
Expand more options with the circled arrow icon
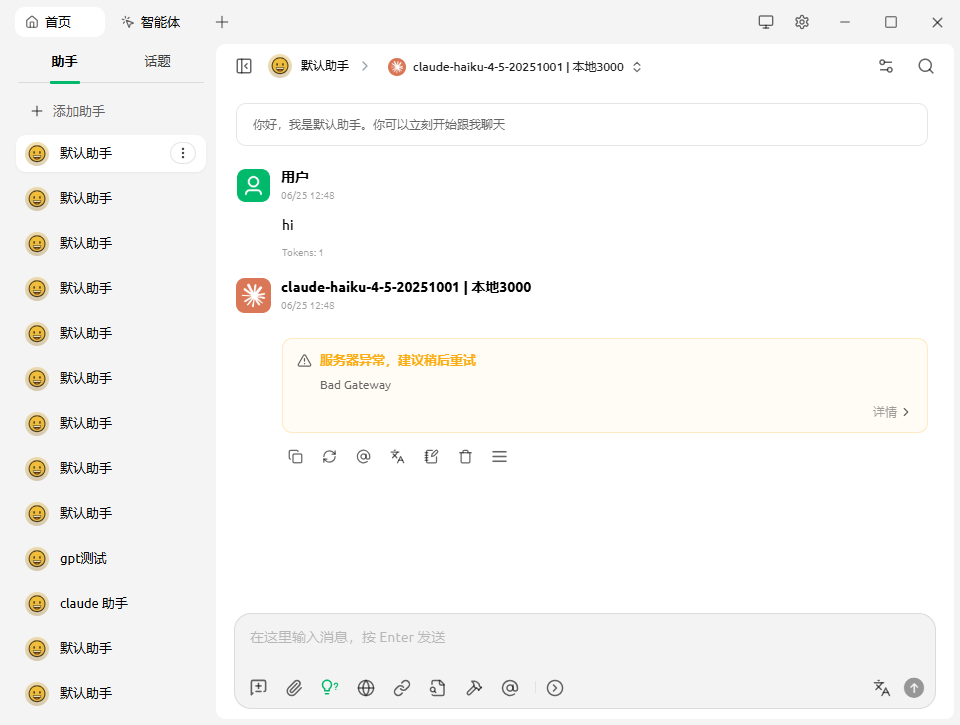point(555,688)
